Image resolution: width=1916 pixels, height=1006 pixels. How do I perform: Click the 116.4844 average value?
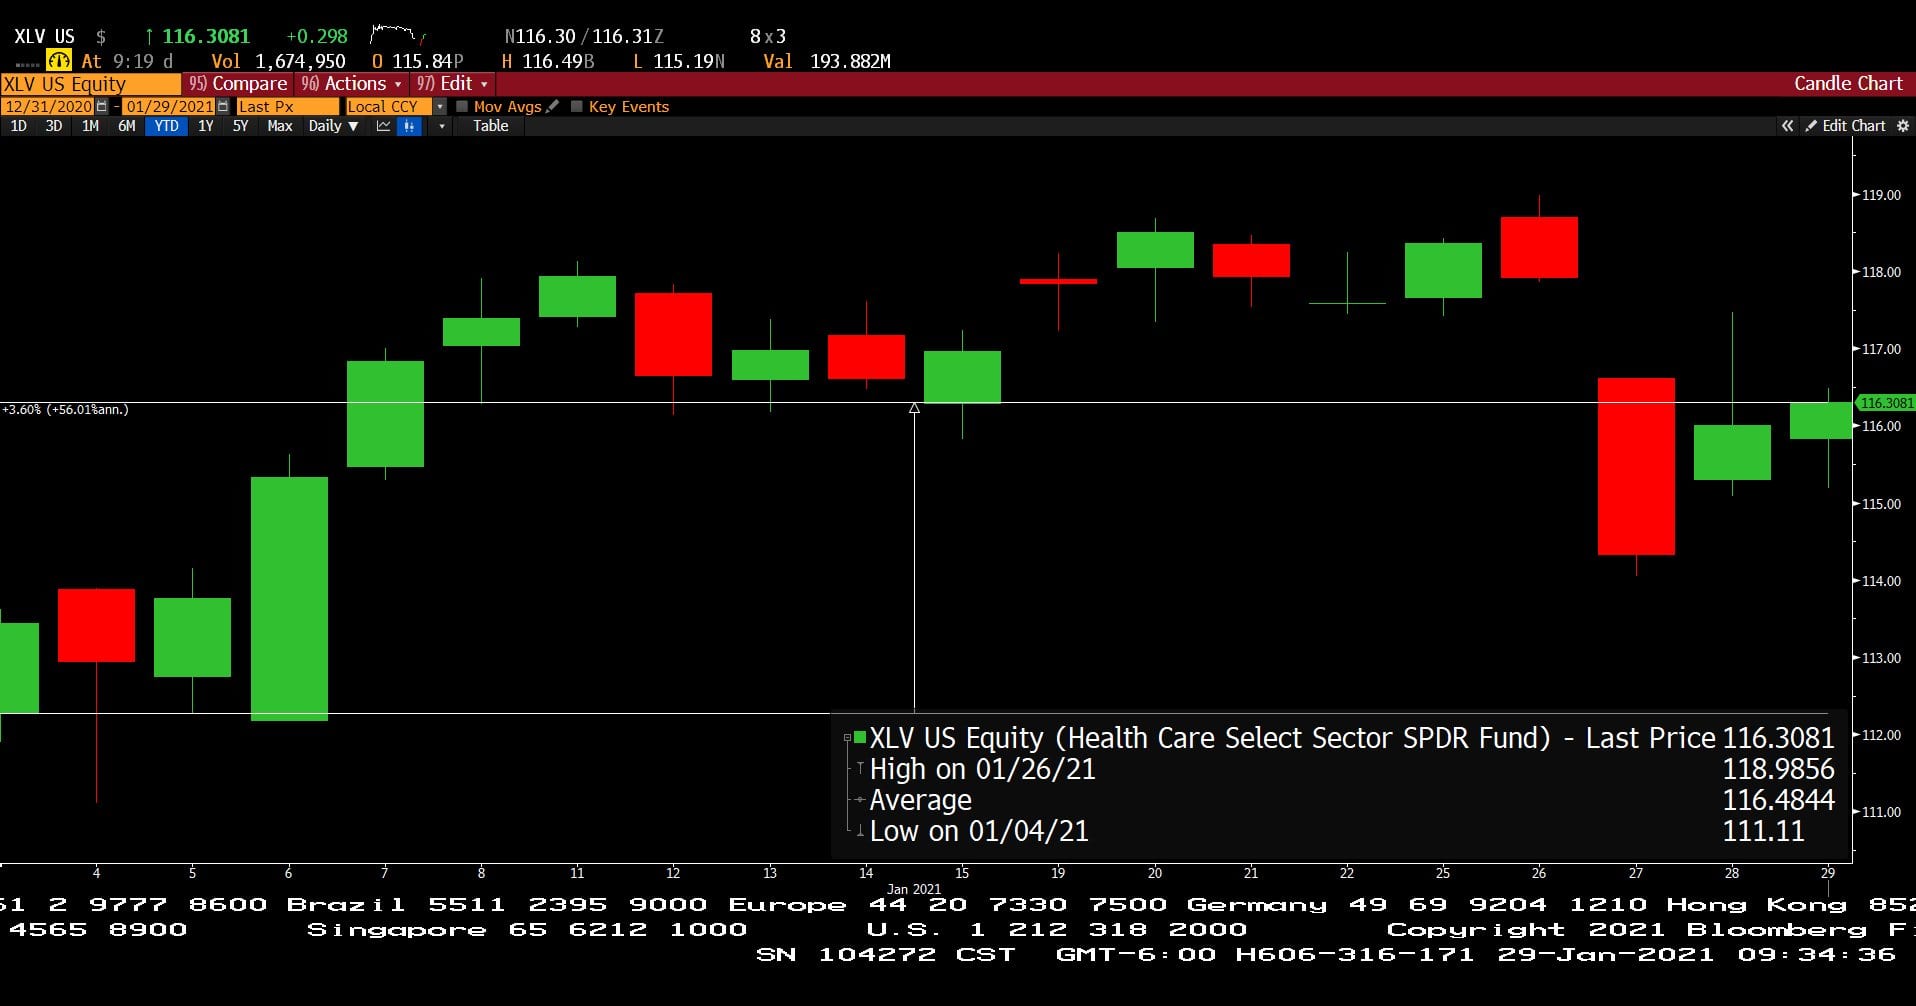coord(1778,800)
